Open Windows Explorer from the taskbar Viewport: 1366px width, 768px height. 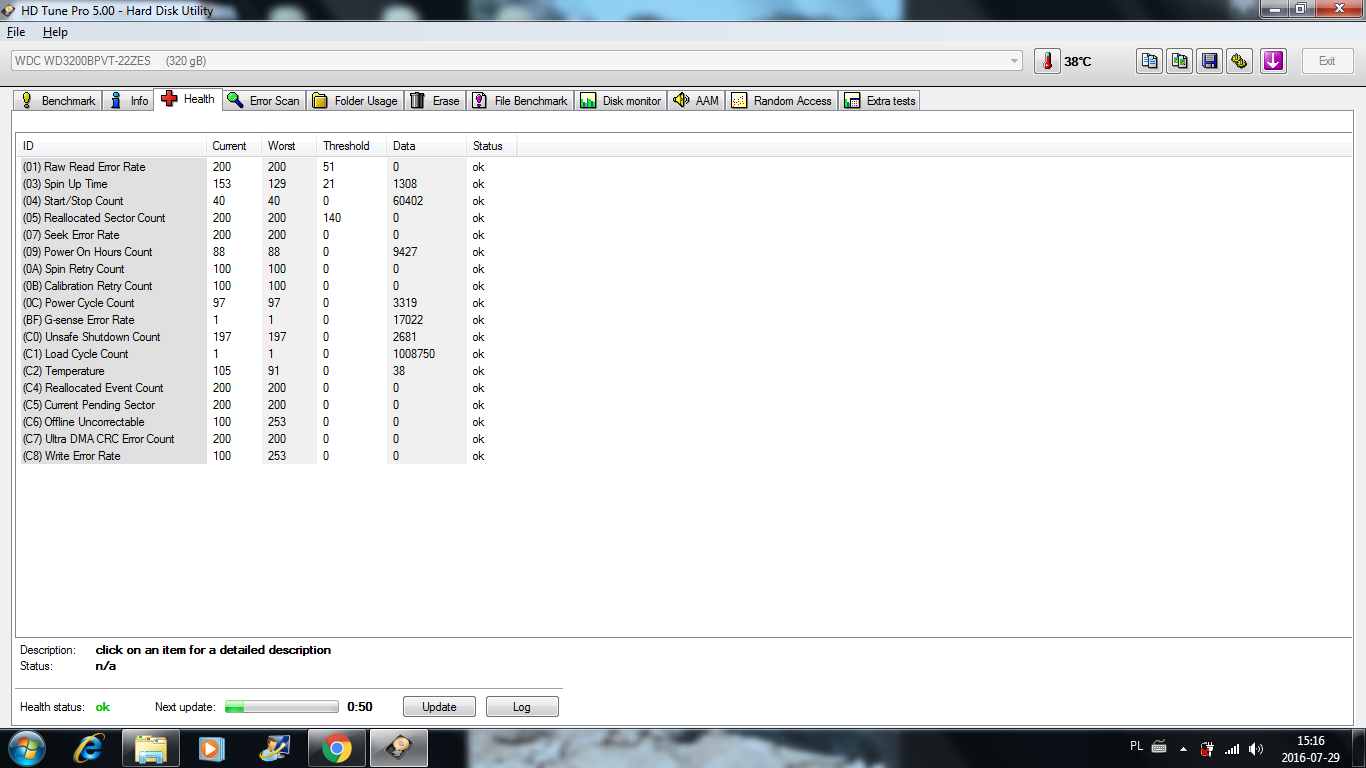151,747
